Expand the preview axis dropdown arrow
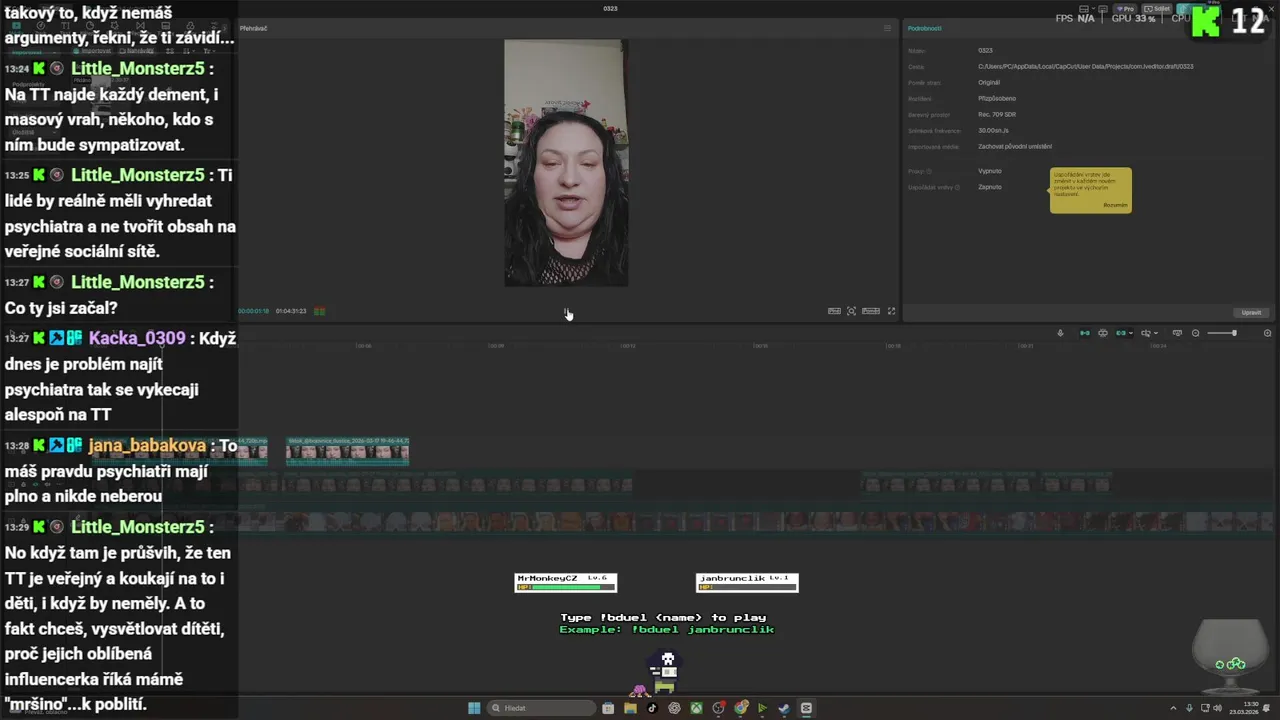 click(x=1156, y=333)
